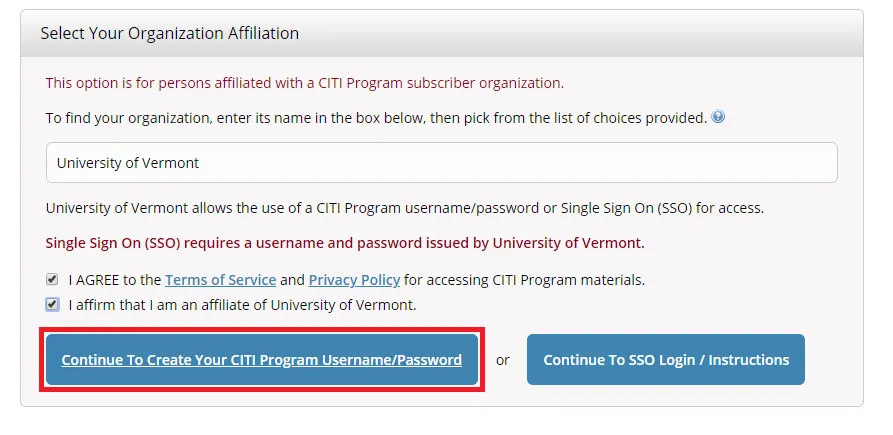Open the Terms of Service link
Viewport: 893px width, 435px height.
(220, 280)
